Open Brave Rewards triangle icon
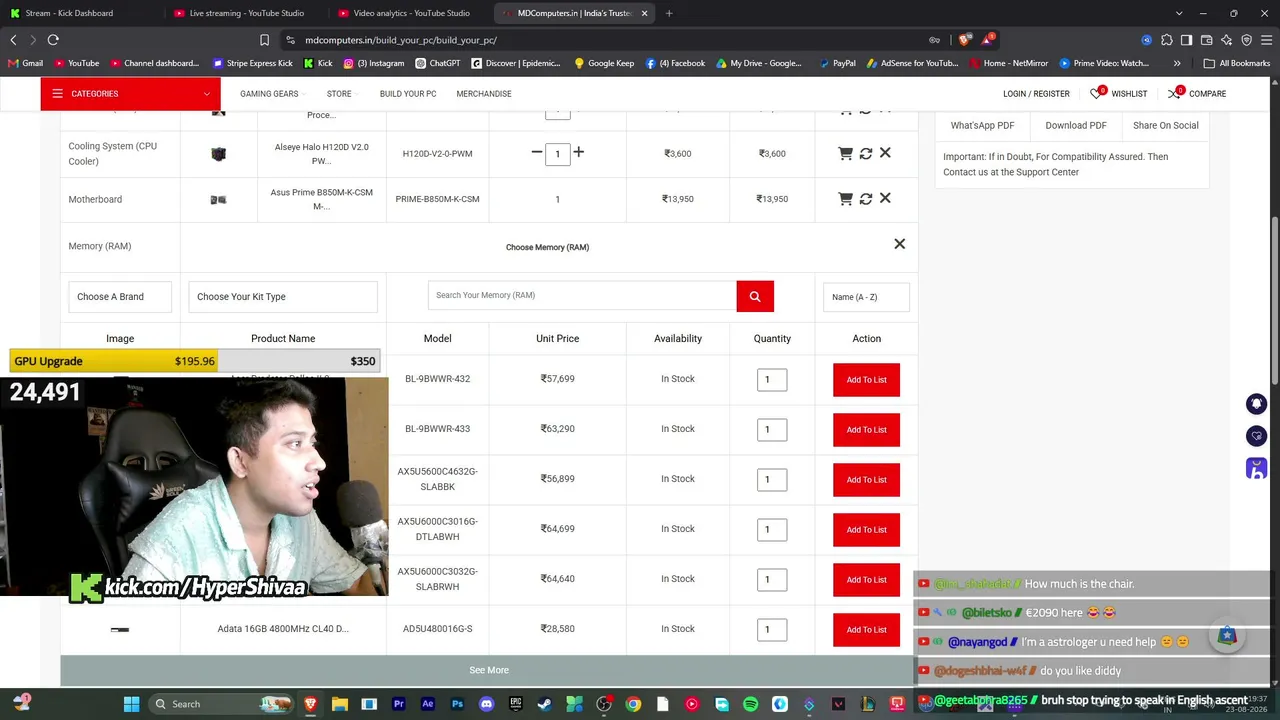The image size is (1280, 720). coord(988,40)
